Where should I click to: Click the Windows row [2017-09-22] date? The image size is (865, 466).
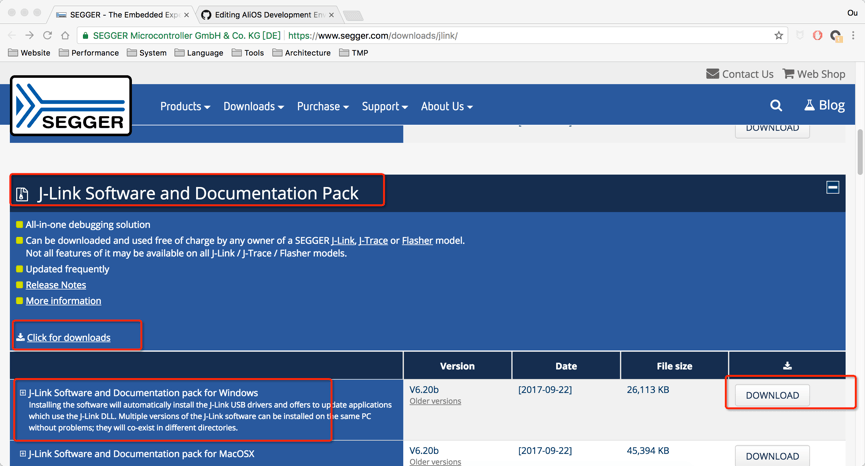coord(545,390)
